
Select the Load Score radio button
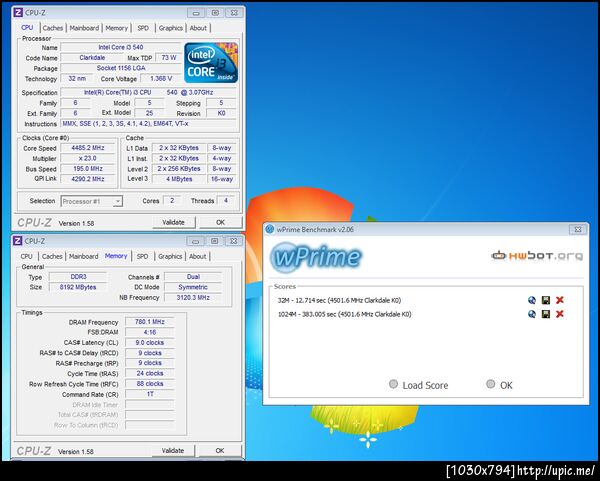point(393,384)
